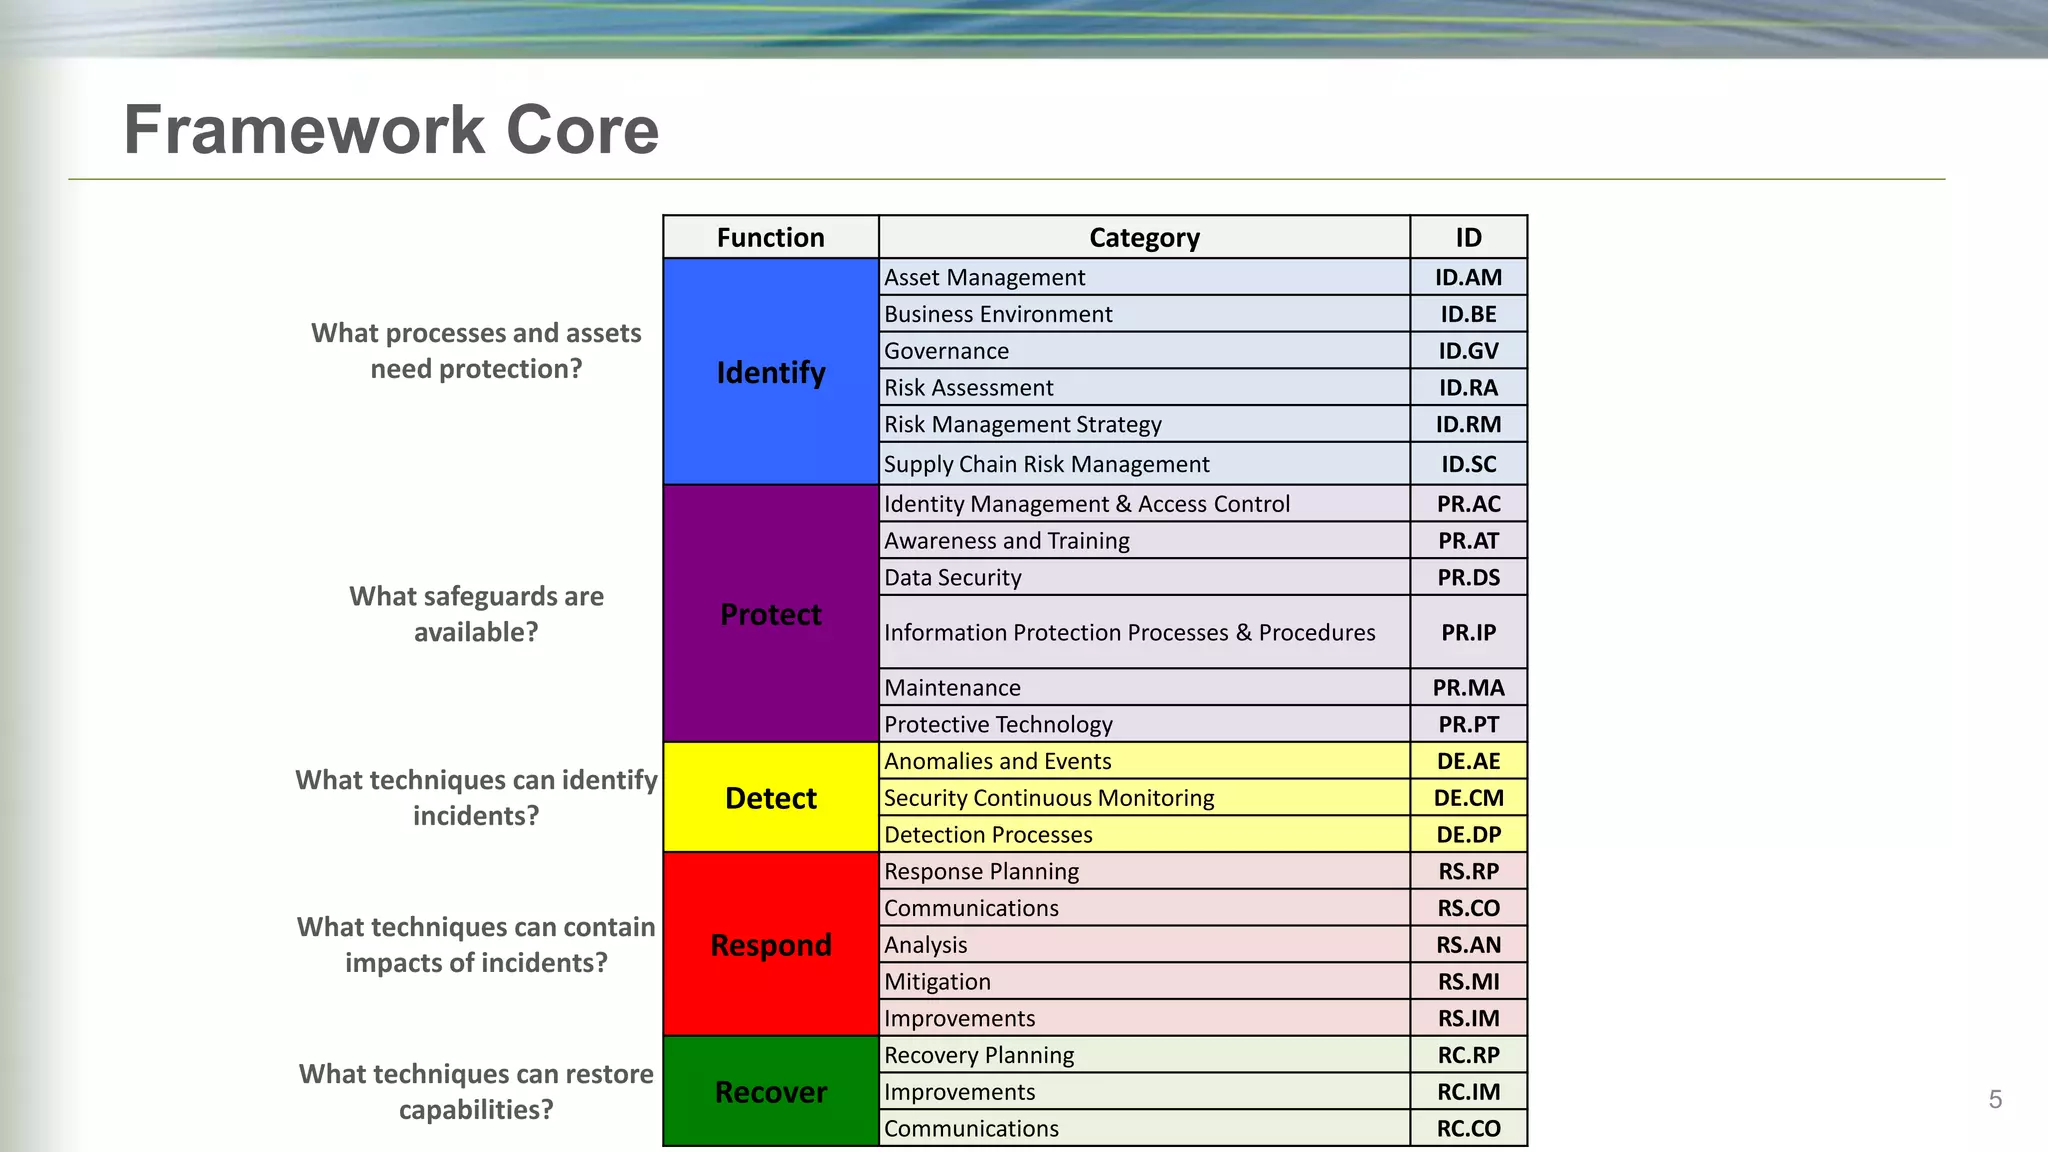Select the yellow Detect function cell

771,798
